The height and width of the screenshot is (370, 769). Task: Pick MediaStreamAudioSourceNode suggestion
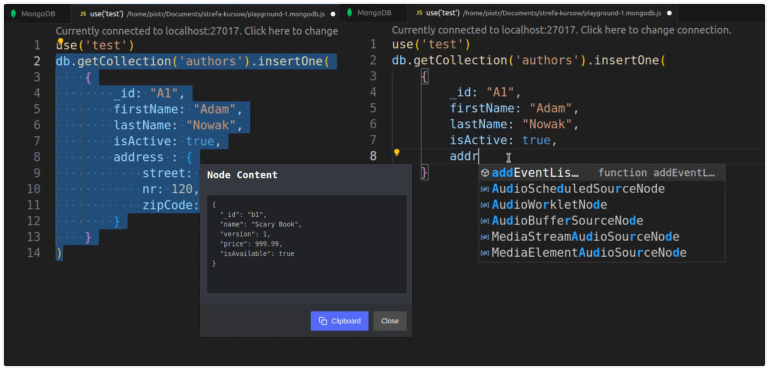pos(602,237)
